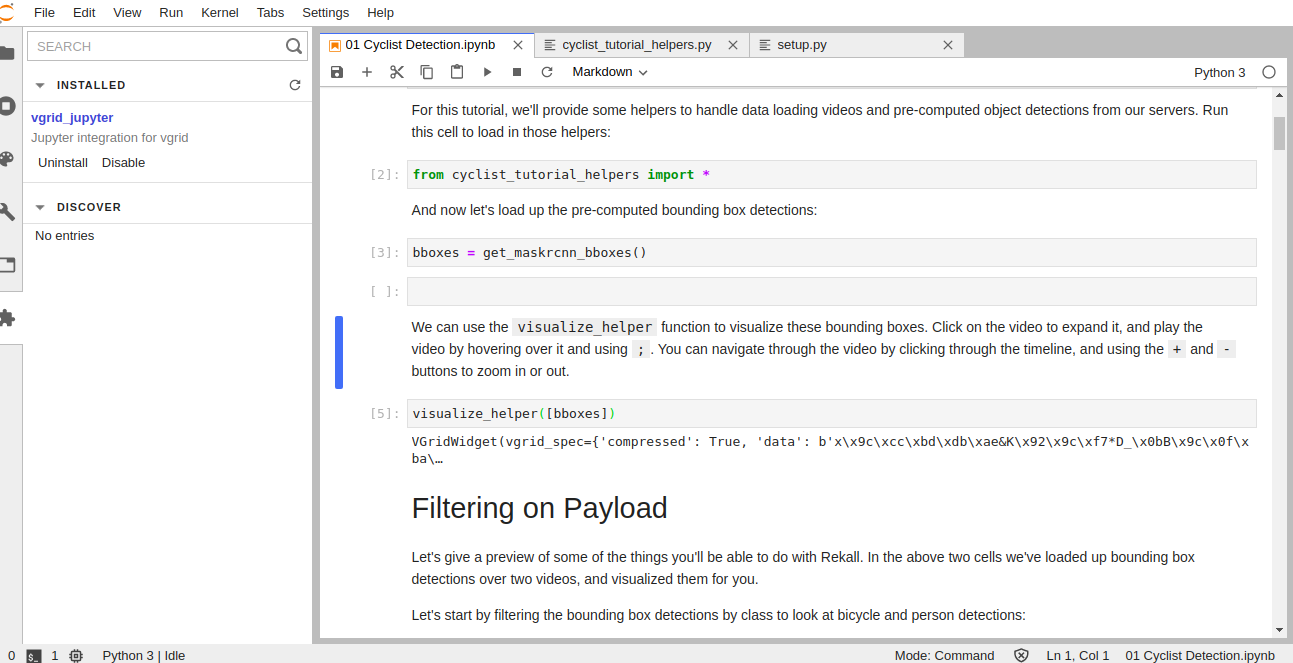Viewport: 1293px width, 663px height.
Task: Click the kernel chip icon in status bar
Action: [x=76, y=656]
